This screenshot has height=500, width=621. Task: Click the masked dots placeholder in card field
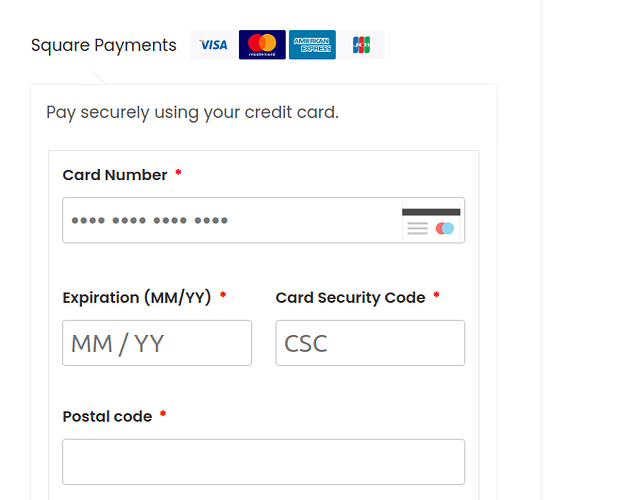tap(150, 220)
